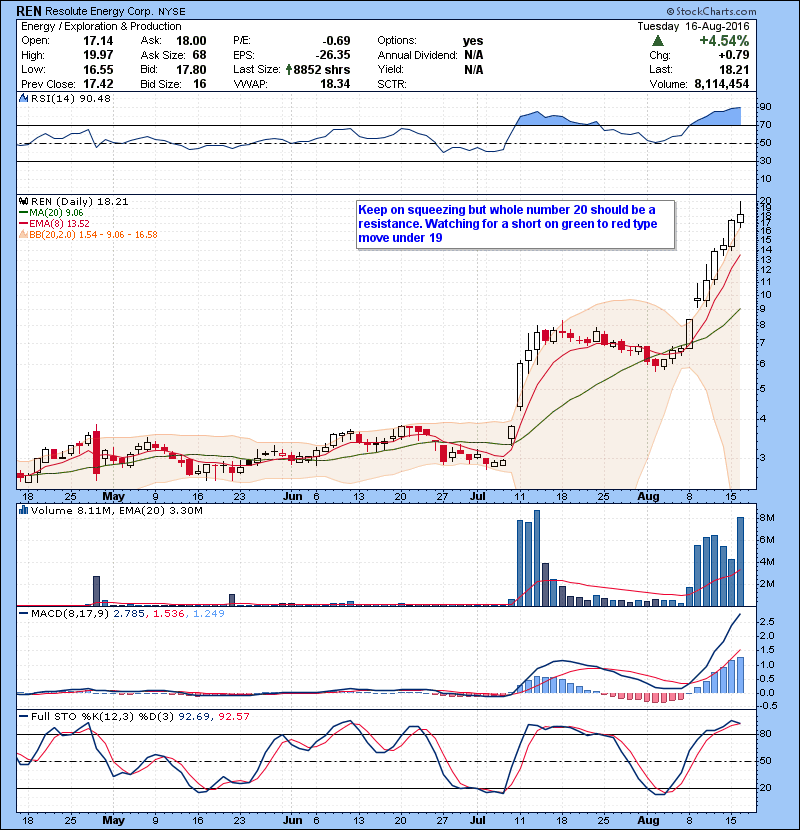Click the MACD(8,17,9) legend label
800x830 pixels.
coord(69,614)
